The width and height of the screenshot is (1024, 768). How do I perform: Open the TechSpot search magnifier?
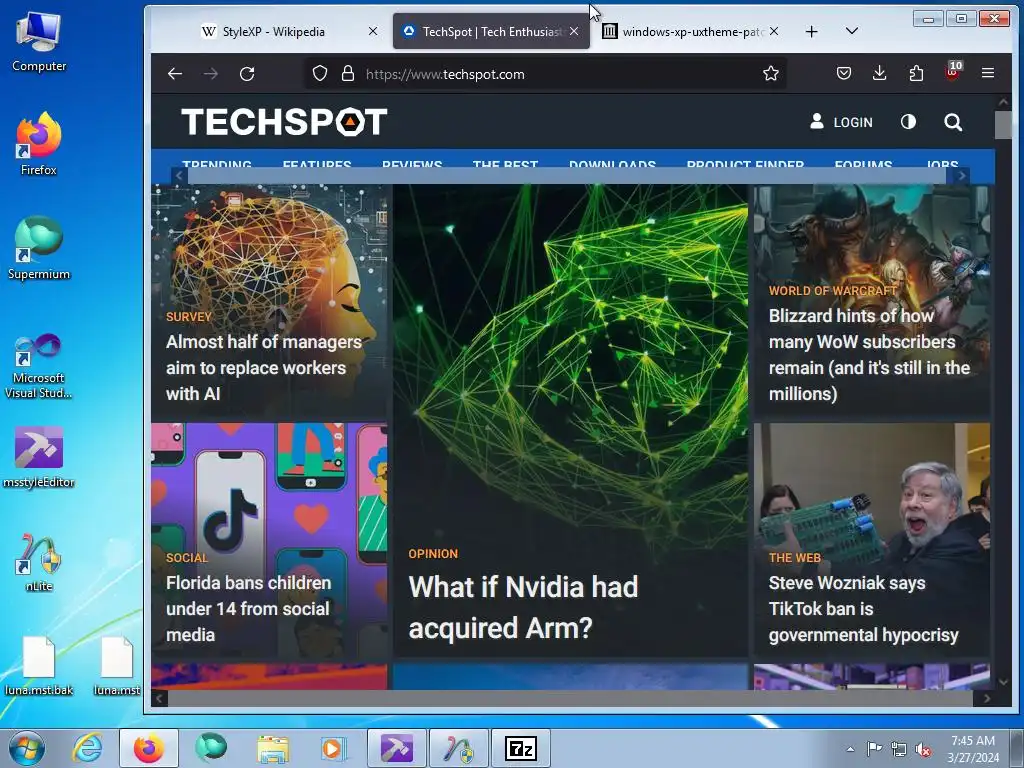click(953, 122)
